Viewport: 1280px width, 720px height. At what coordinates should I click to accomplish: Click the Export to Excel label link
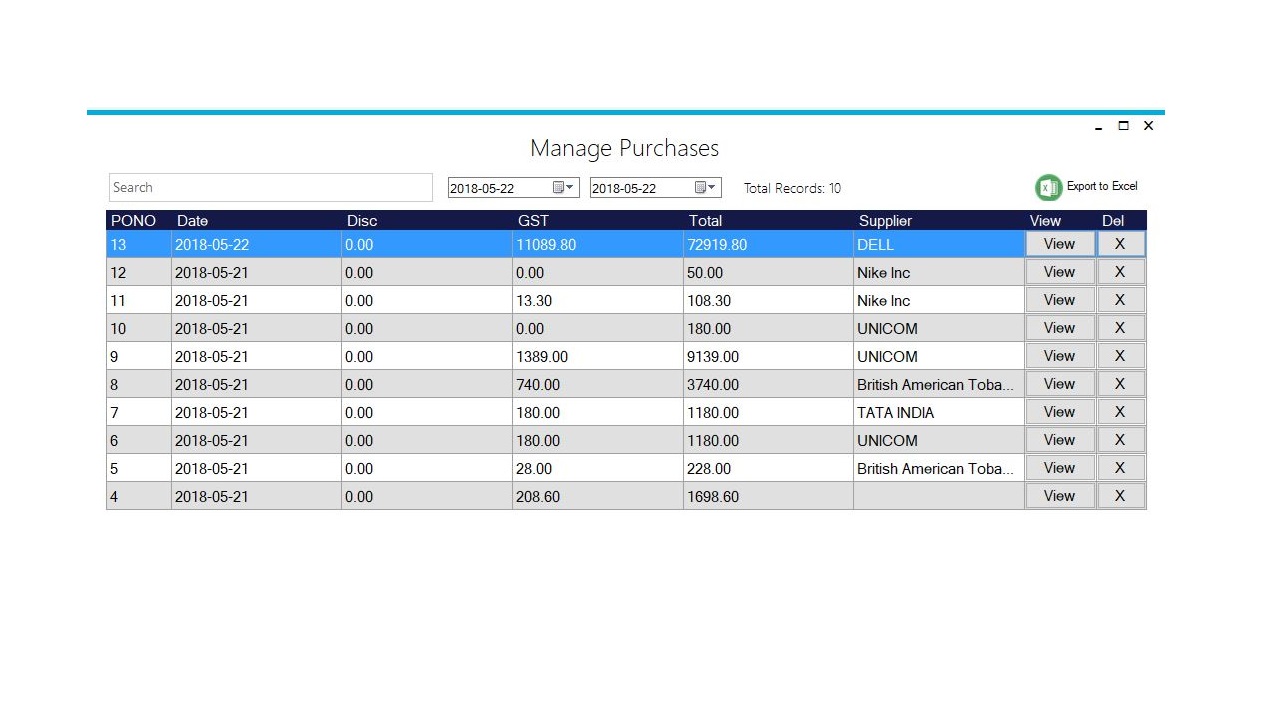pyautogui.click(x=1100, y=186)
